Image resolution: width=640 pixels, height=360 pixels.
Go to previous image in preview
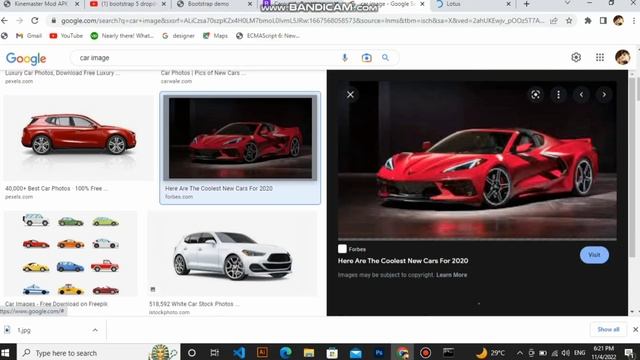pos(581,95)
